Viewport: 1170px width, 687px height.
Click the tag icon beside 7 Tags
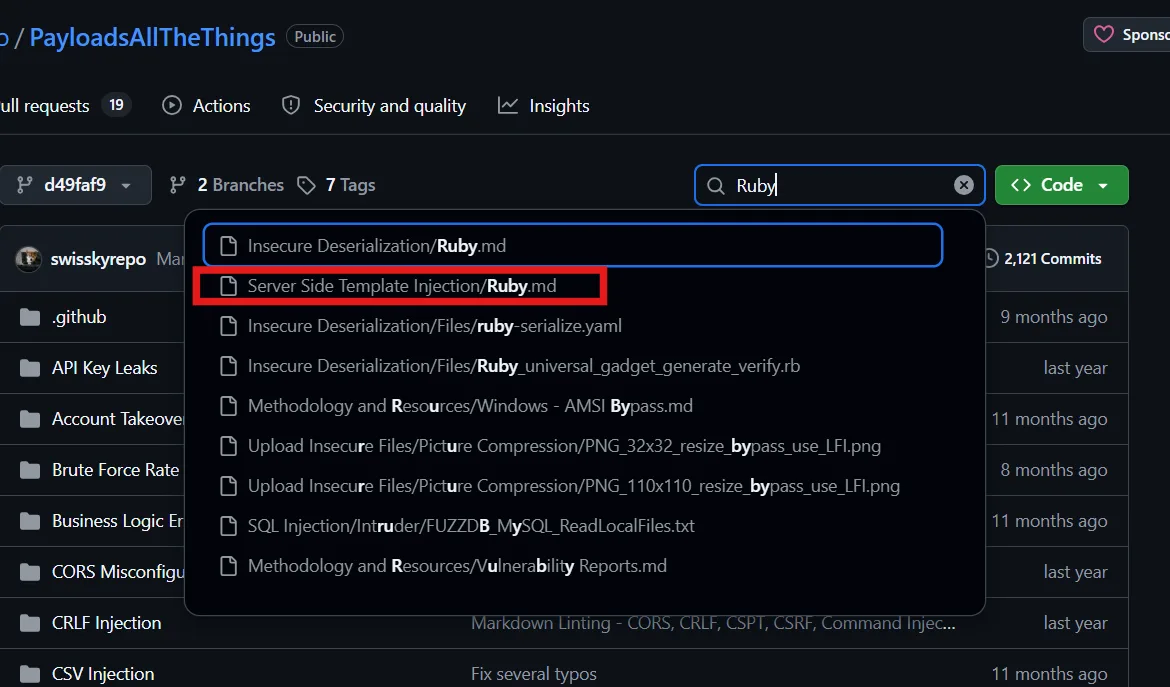[306, 185]
